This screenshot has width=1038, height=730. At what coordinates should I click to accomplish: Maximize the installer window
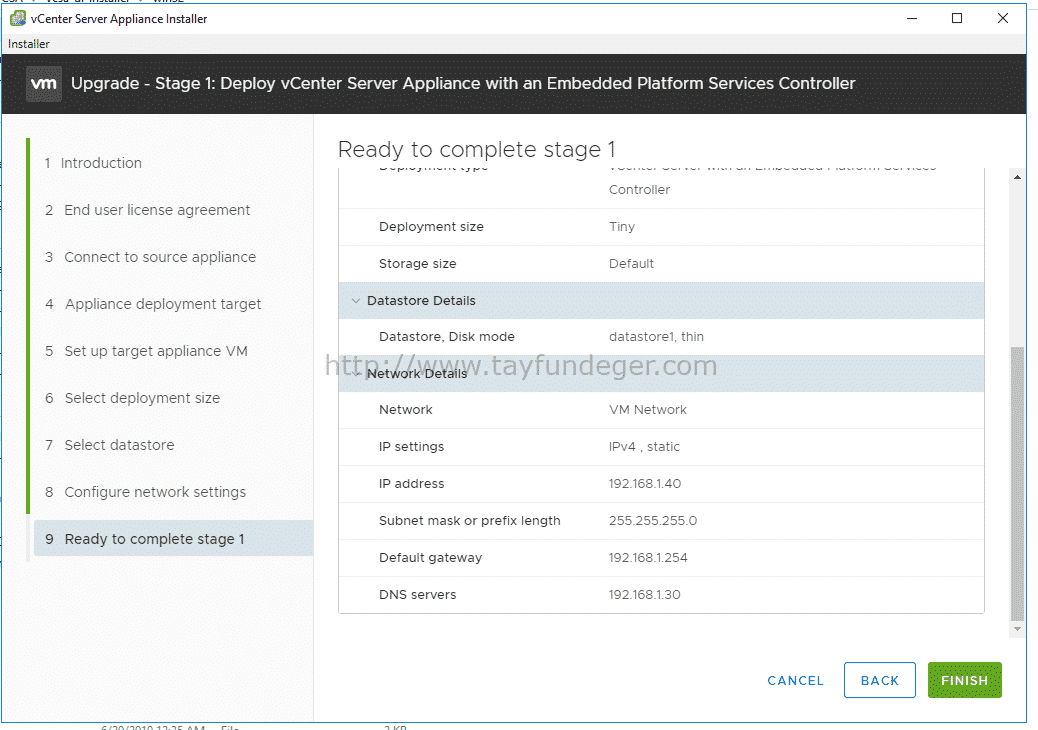coord(957,19)
